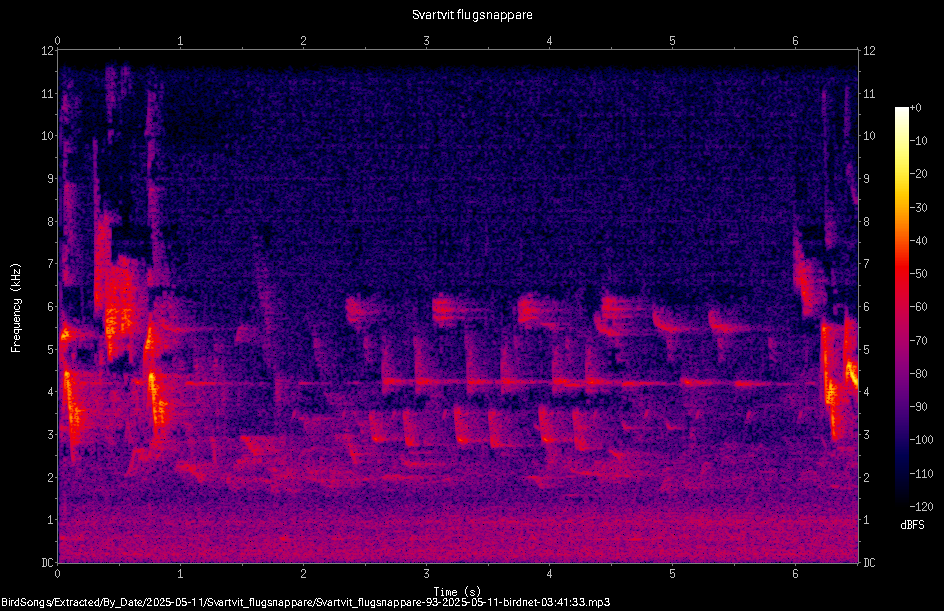This screenshot has height=611, width=944.
Task: Click the -90 purple section of the colorbar
Action: click(901, 407)
